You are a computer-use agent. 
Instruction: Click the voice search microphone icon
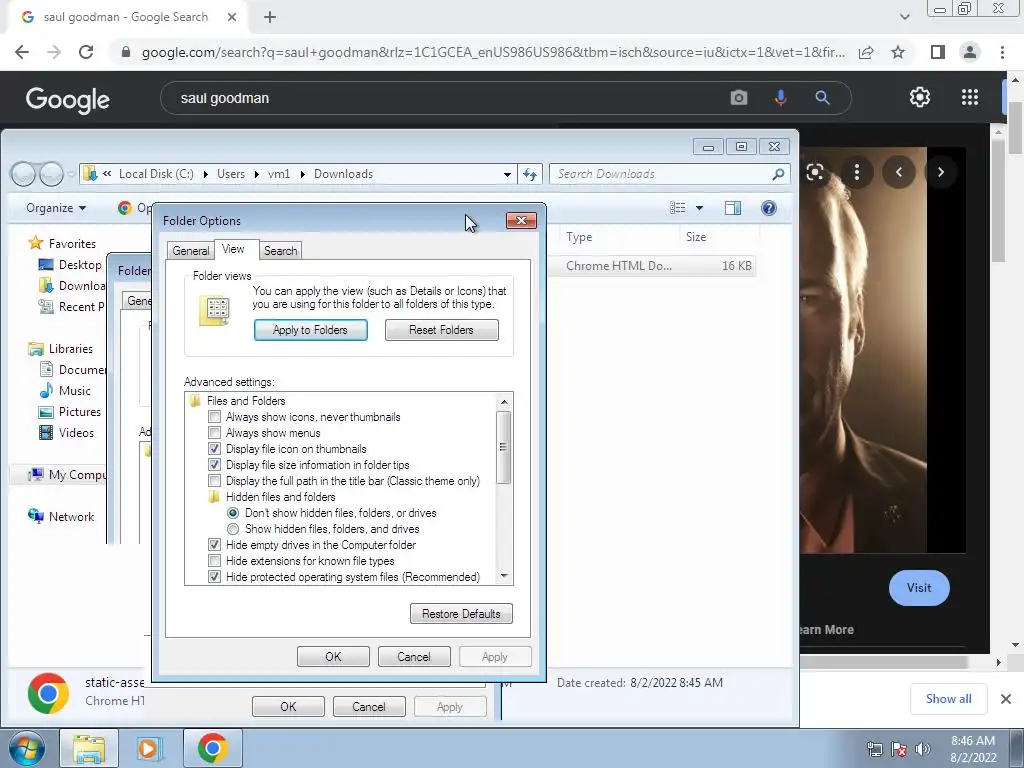click(x=780, y=98)
